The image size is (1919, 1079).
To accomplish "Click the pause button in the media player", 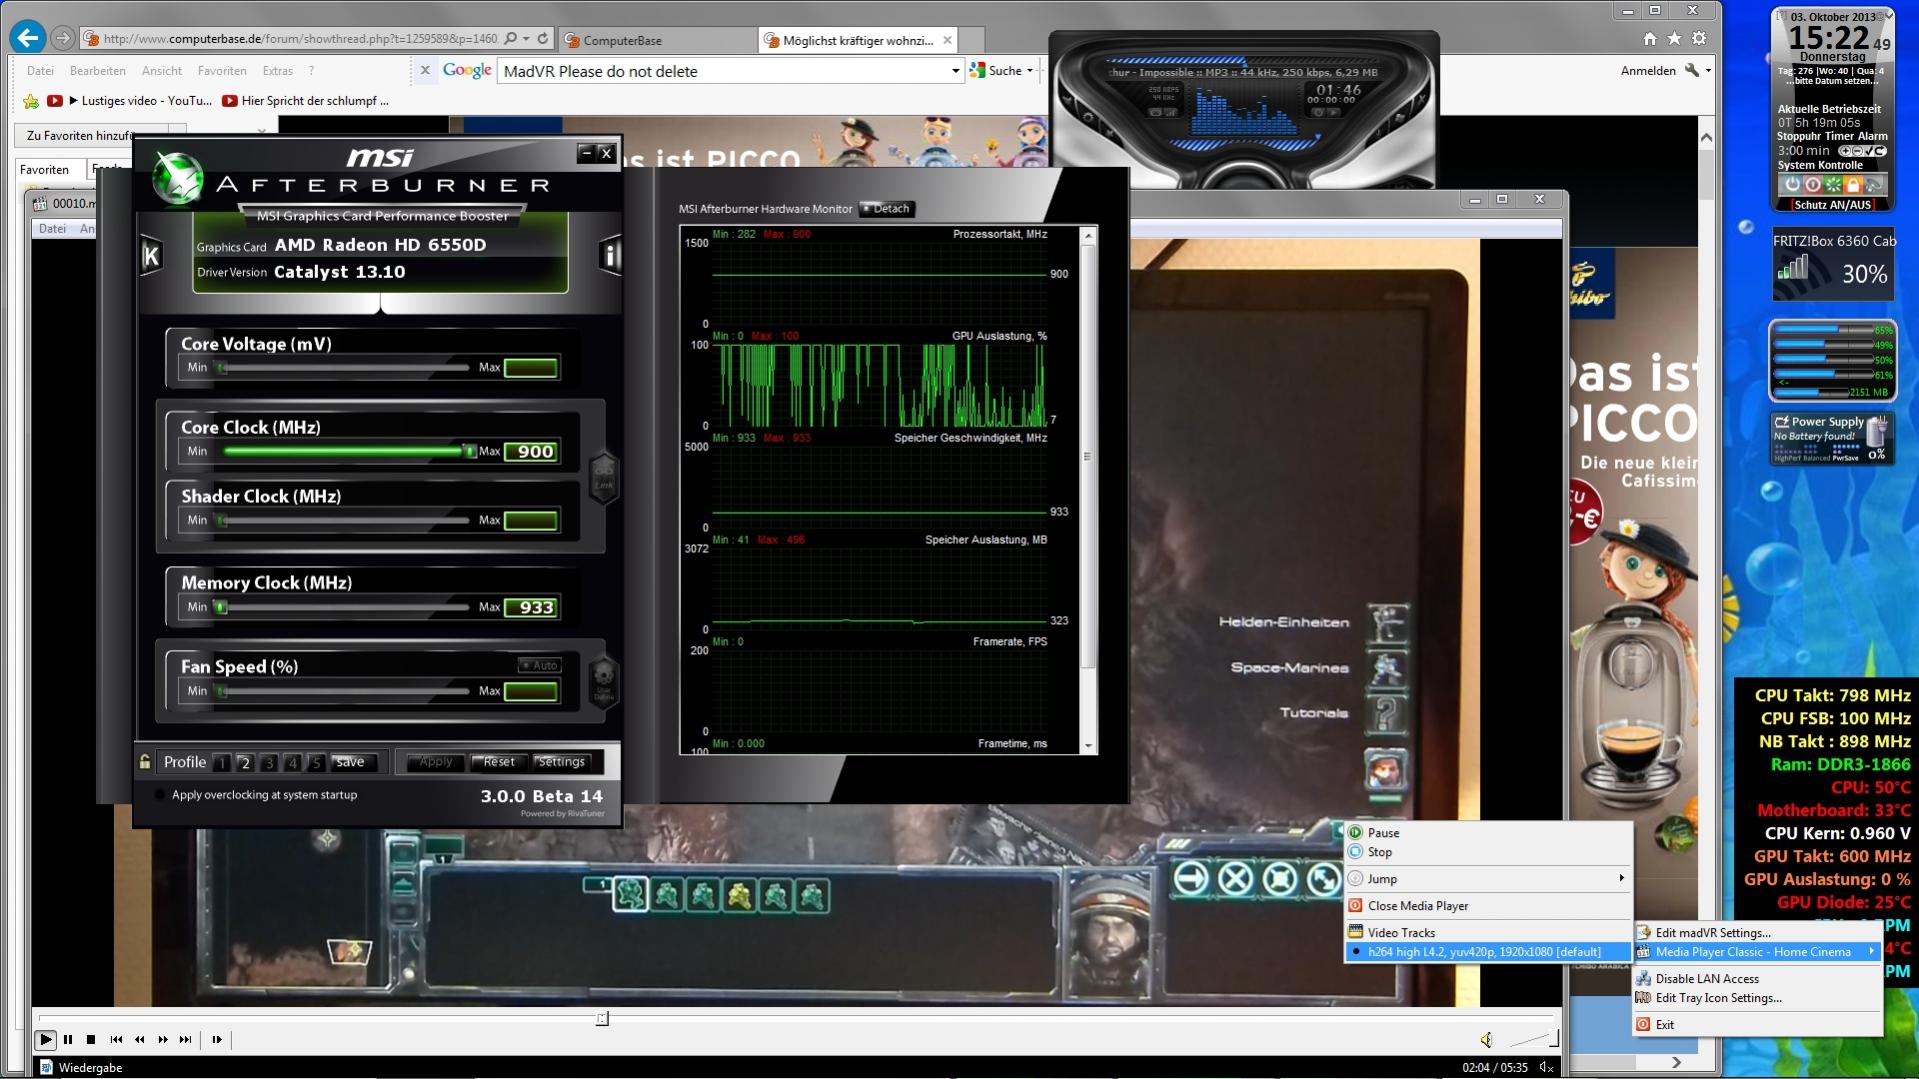I will (x=68, y=1040).
